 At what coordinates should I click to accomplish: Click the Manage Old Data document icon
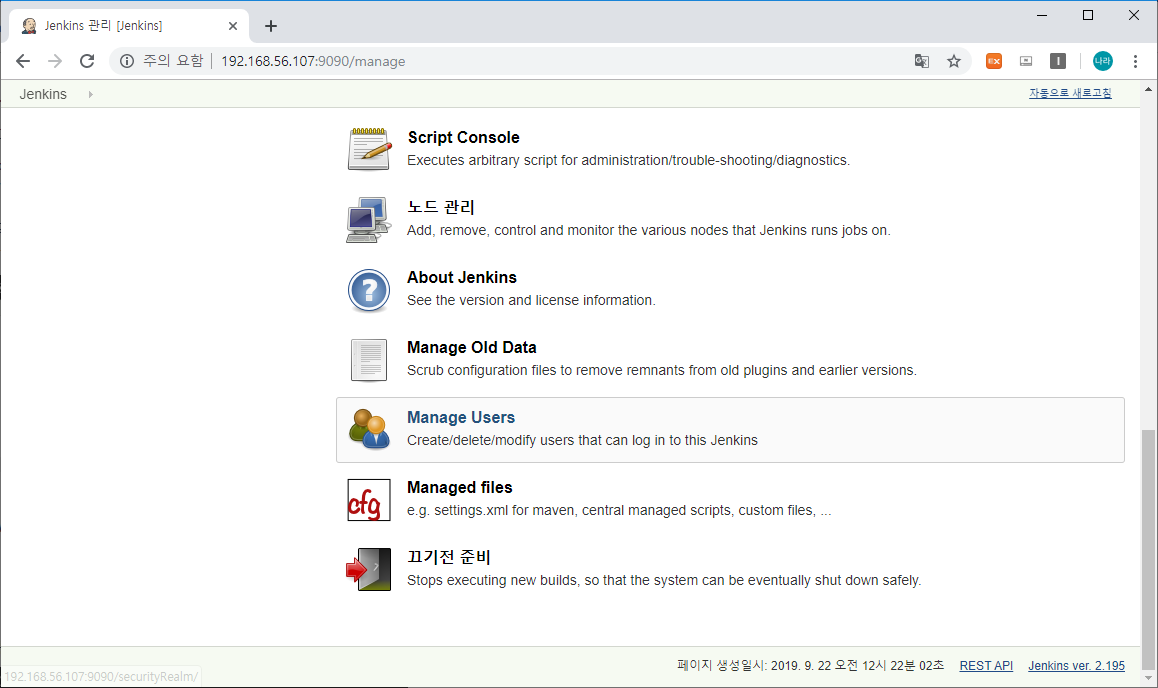click(x=369, y=360)
